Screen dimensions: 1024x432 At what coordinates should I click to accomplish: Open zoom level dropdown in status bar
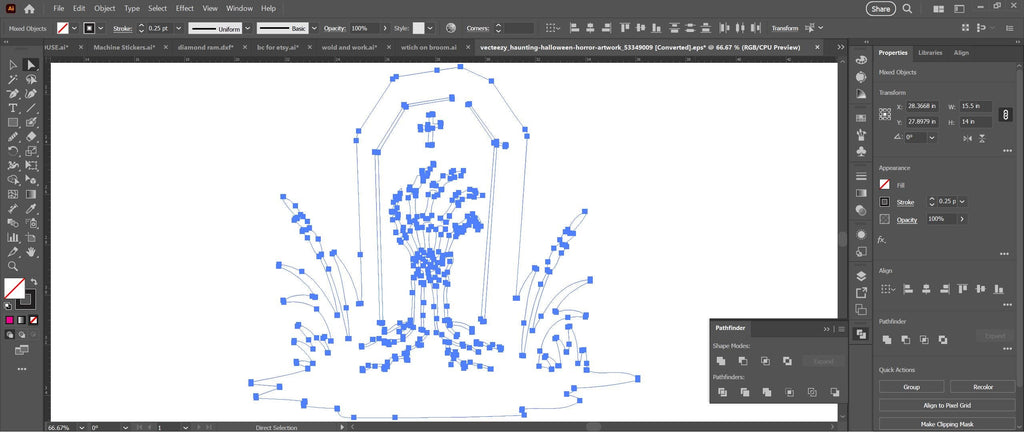point(81,427)
